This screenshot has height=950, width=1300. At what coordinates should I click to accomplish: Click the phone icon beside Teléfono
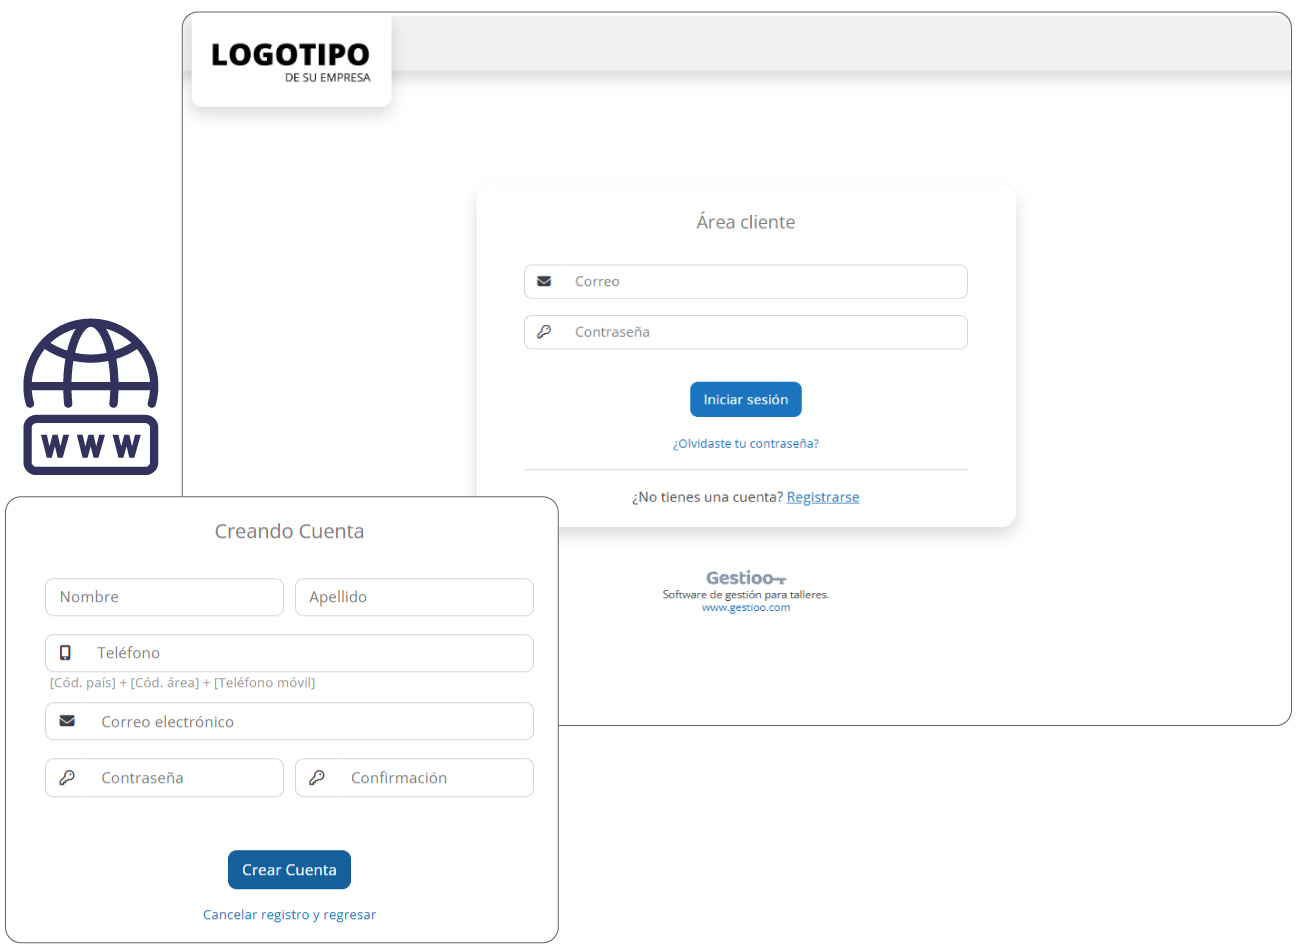[65, 653]
